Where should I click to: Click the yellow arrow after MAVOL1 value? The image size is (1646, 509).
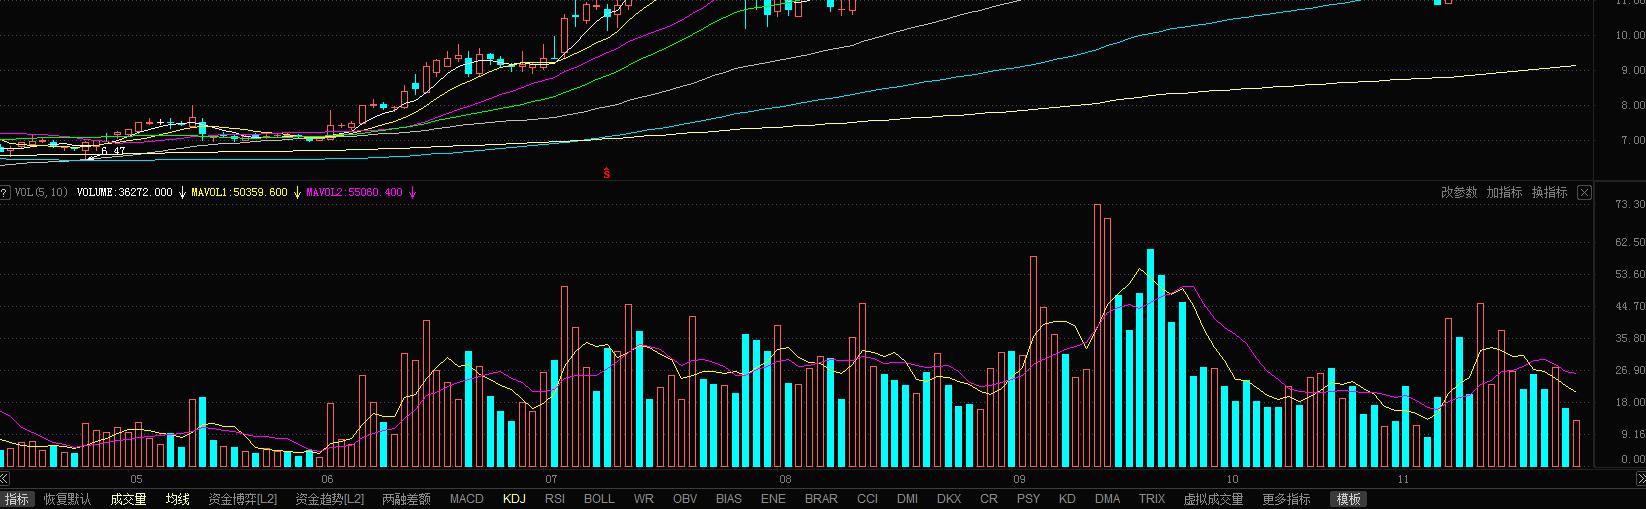pos(297,192)
